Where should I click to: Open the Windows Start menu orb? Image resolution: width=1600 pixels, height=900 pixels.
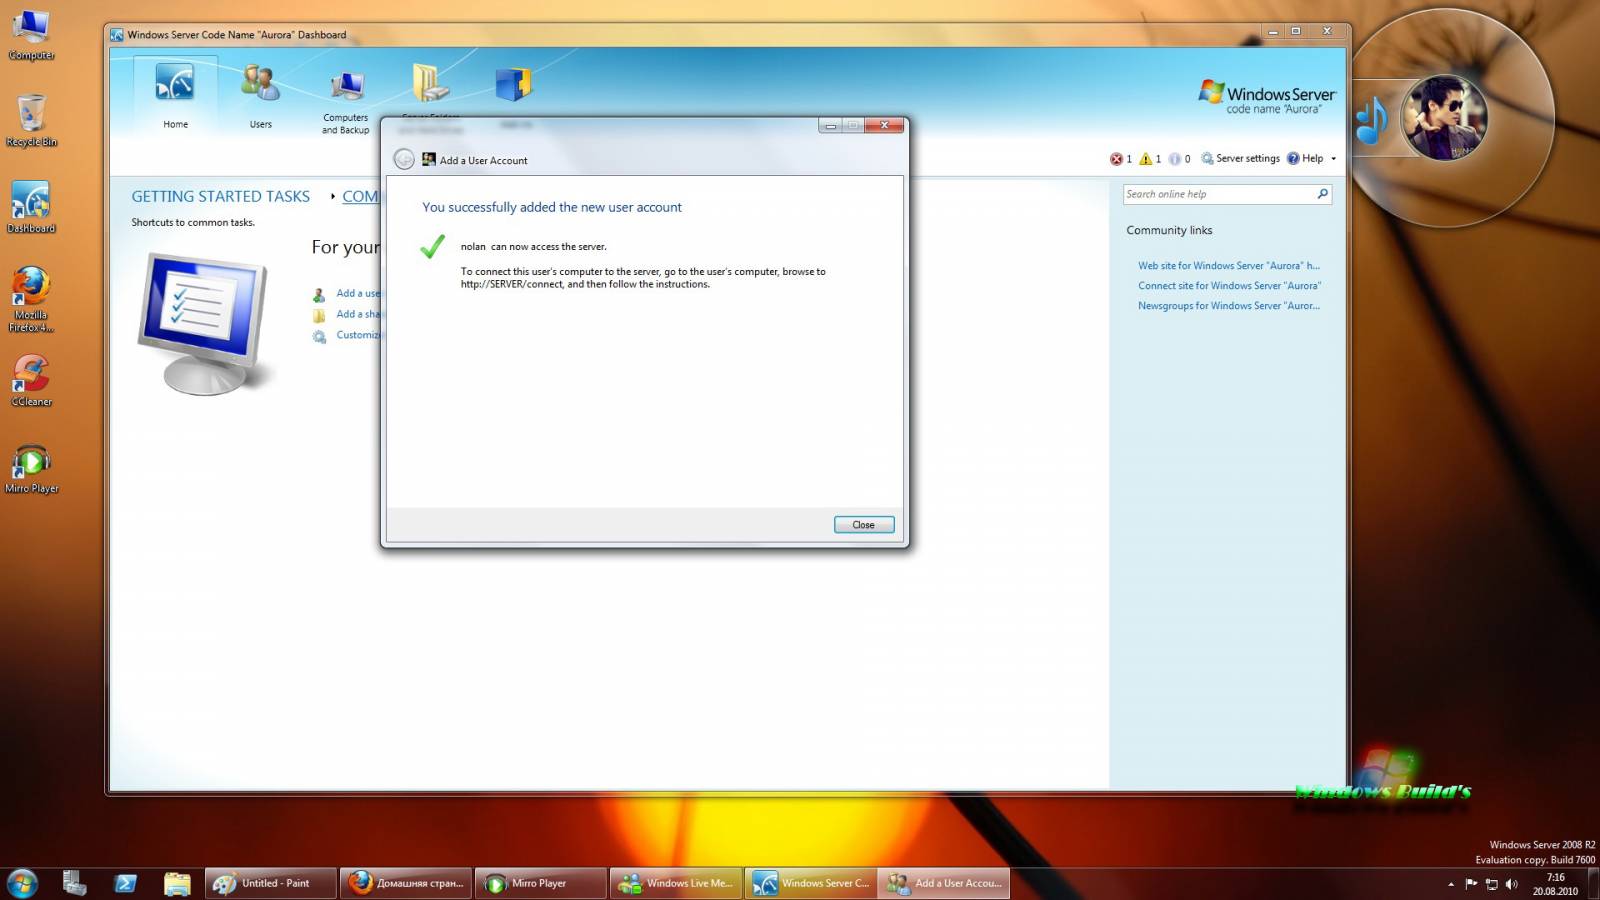(22, 883)
